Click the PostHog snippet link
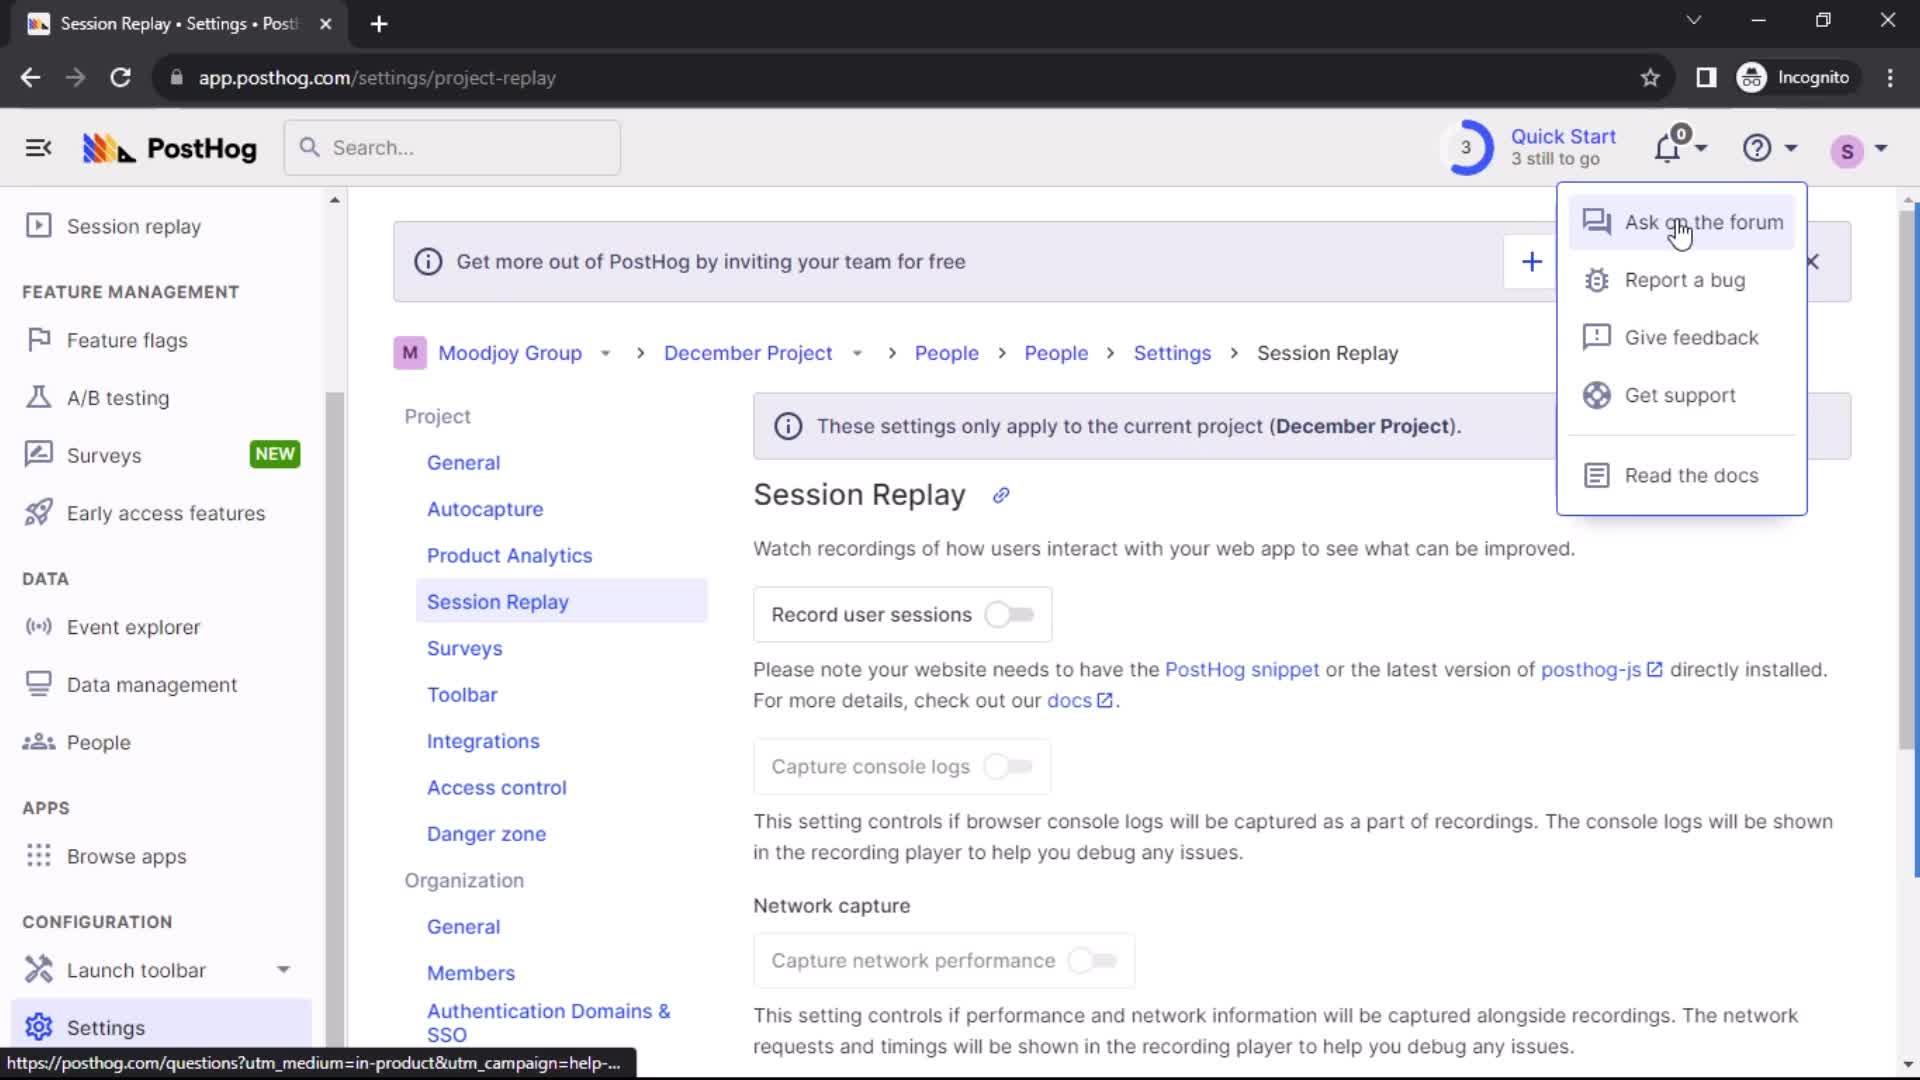Screen dimensions: 1920x1080 pyautogui.click(x=1241, y=670)
